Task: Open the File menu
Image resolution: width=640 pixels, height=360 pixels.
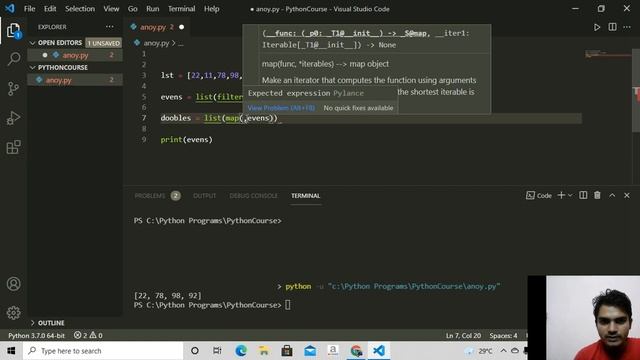Action: point(29,9)
